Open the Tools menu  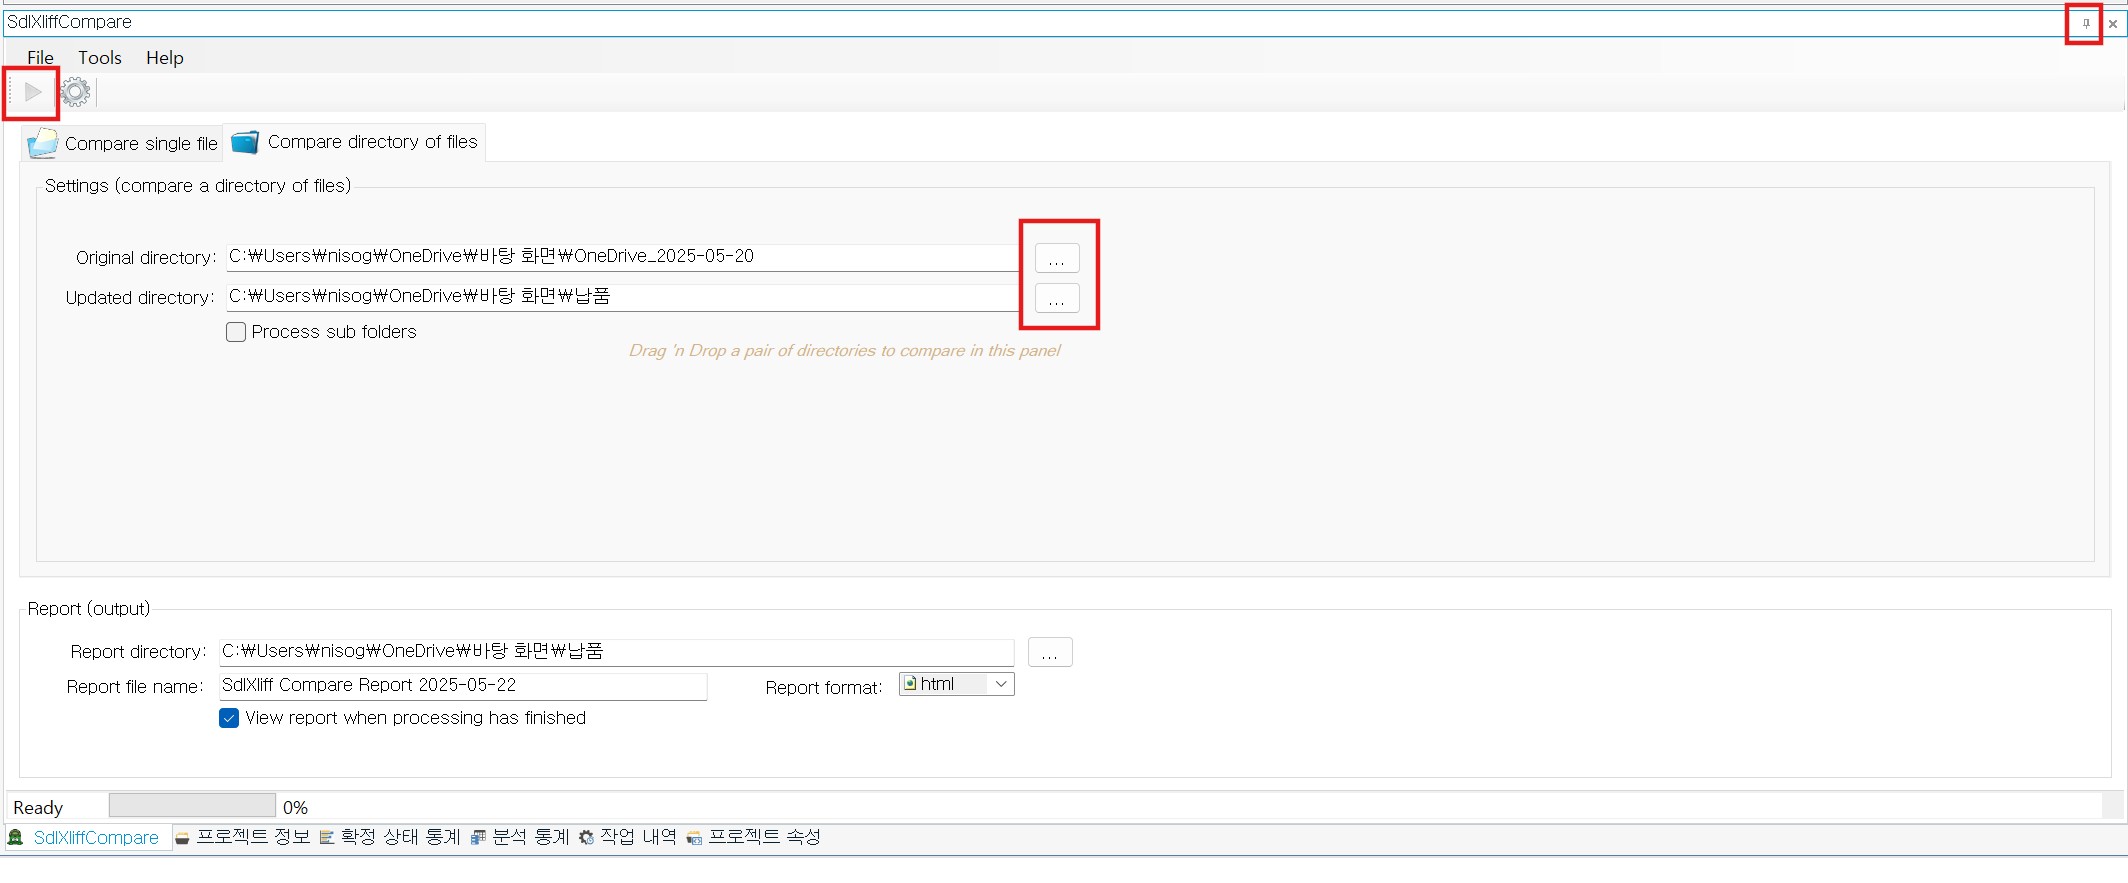coord(100,58)
